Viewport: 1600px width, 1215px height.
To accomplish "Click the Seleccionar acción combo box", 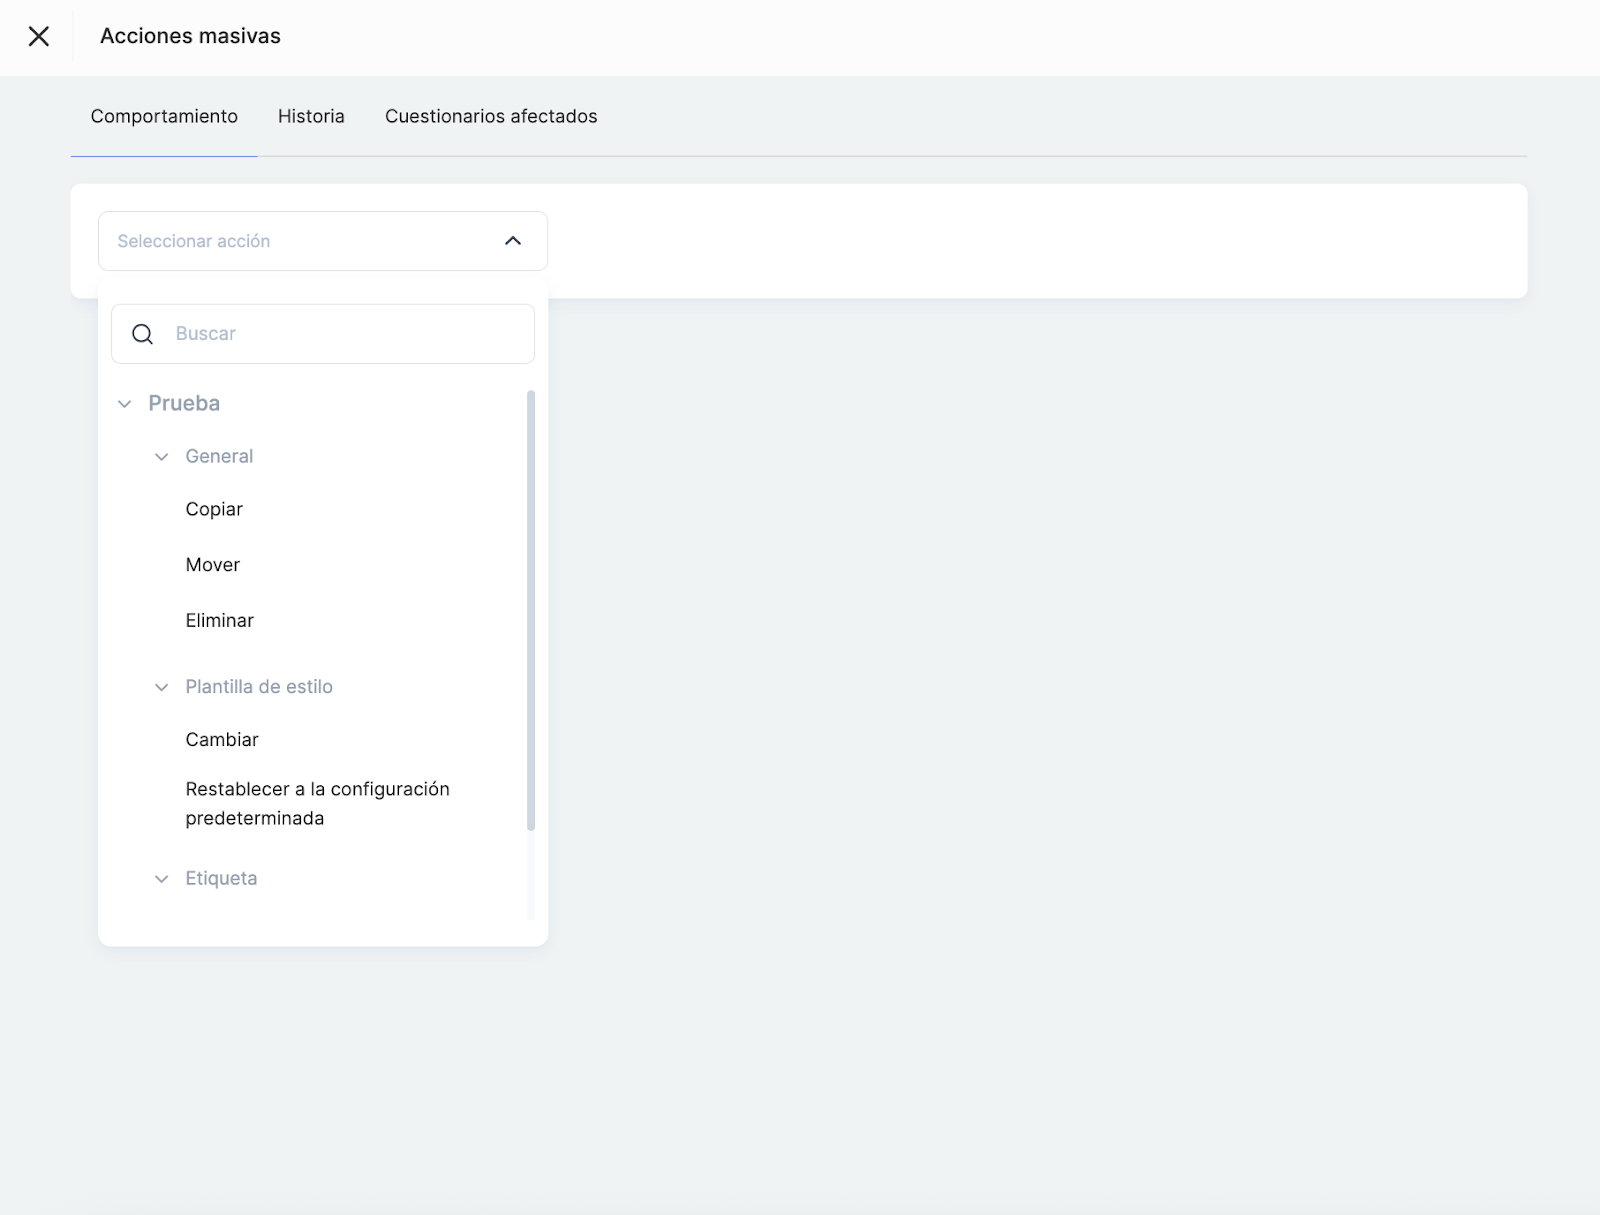I will pyautogui.click(x=300, y=241).
